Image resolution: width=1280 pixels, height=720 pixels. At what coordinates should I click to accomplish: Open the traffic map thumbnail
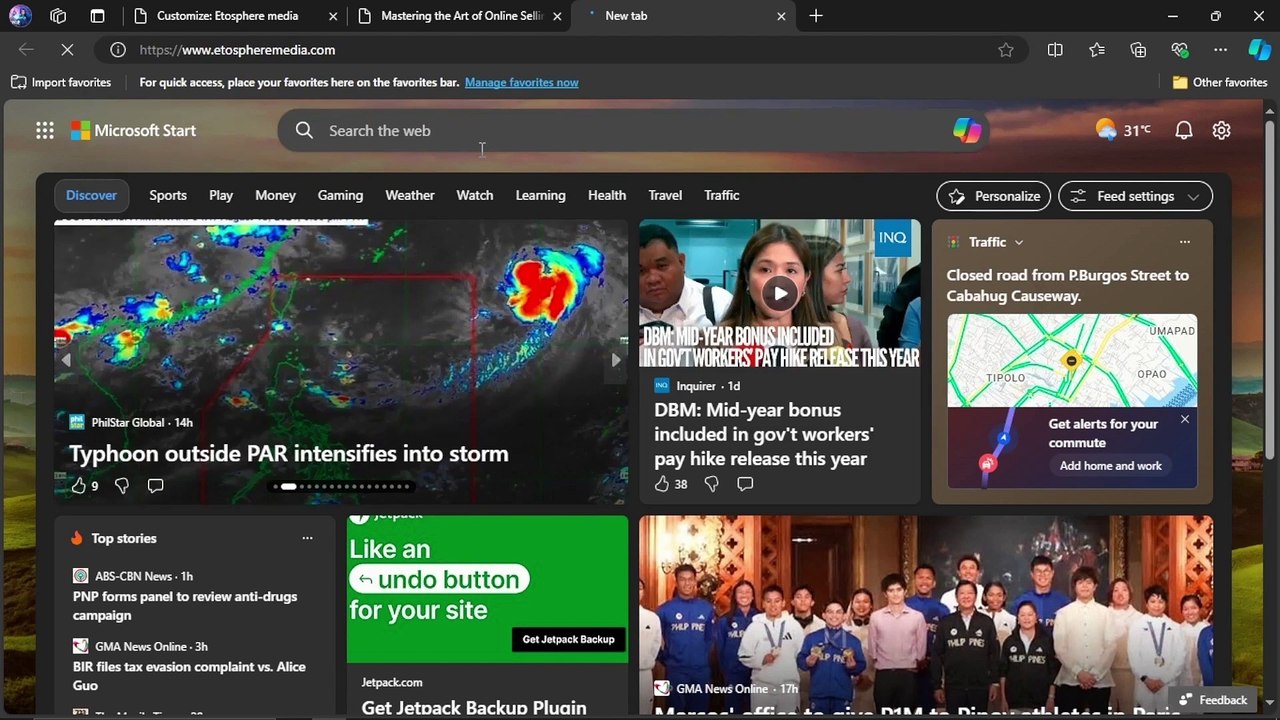[x=1072, y=361]
